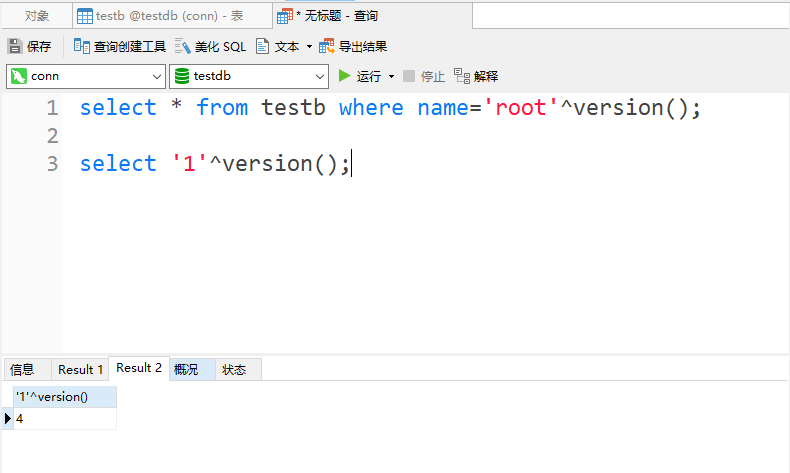Open the 状态 tab

(234, 369)
